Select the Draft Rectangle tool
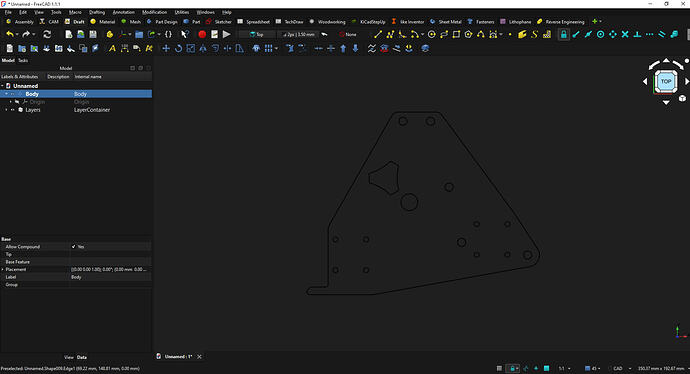This screenshot has width=690, height=374. [456, 34]
